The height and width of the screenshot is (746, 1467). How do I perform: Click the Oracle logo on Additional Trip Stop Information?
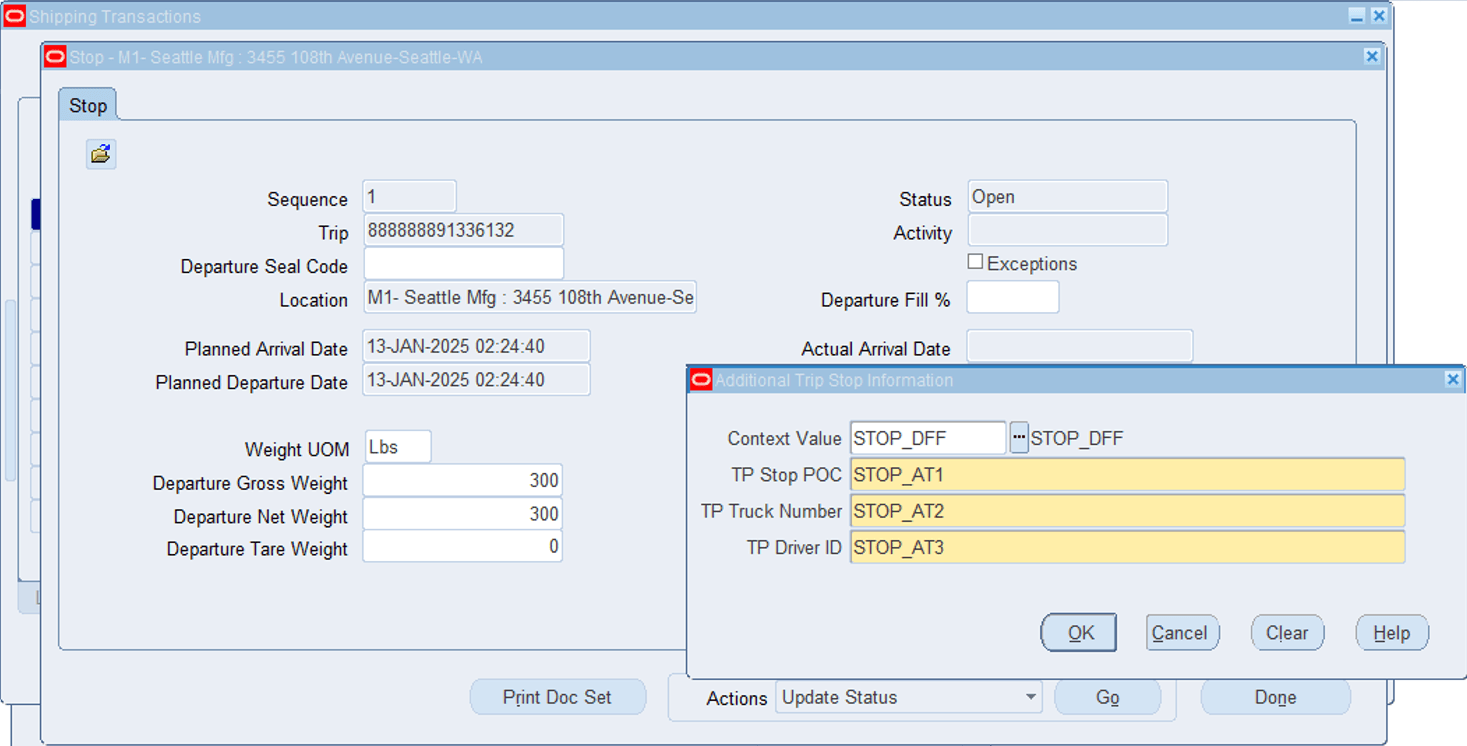click(x=700, y=380)
